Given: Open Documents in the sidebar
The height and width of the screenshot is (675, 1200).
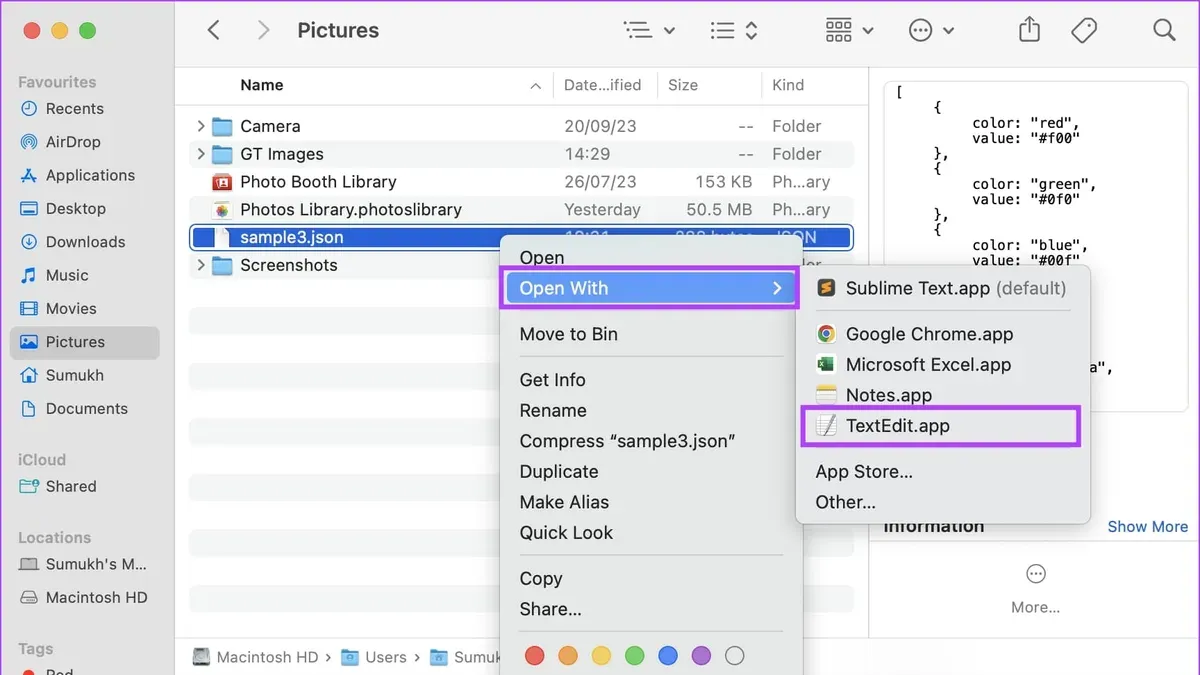Looking at the screenshot, I should click(x=85, y=408).
